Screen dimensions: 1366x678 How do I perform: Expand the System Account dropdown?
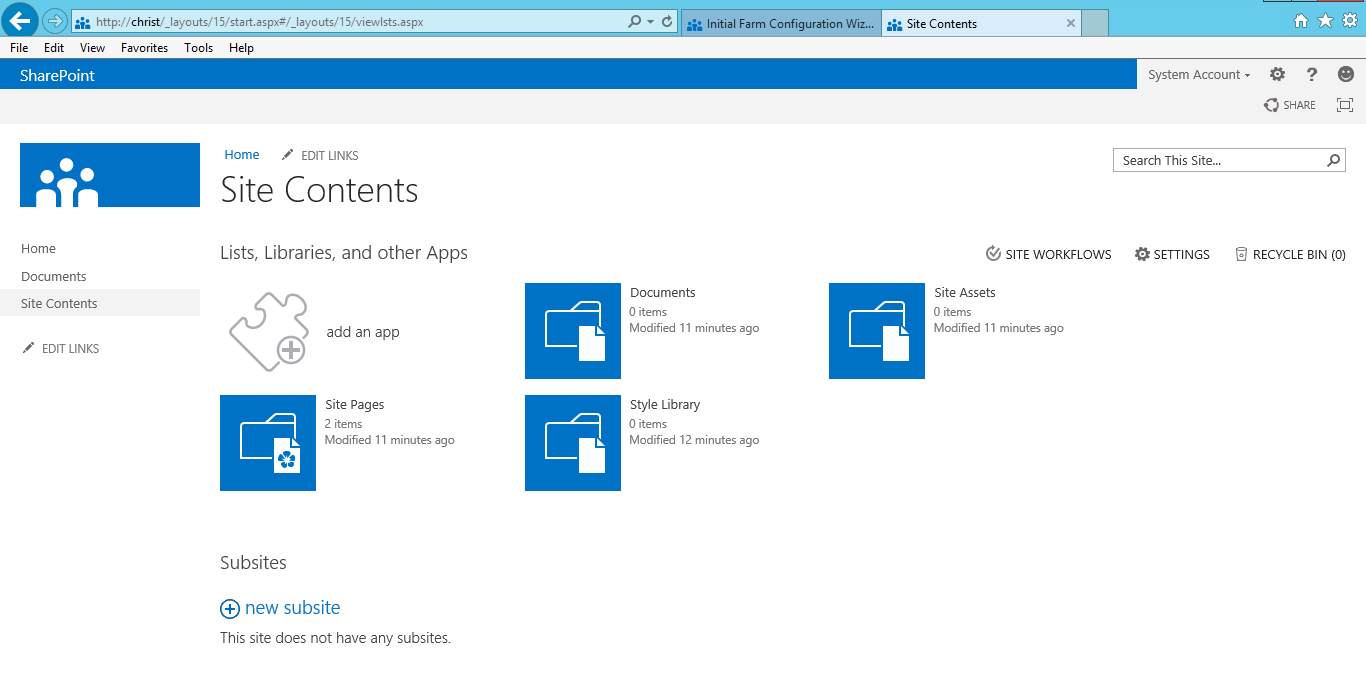(x=1199, y=75)
